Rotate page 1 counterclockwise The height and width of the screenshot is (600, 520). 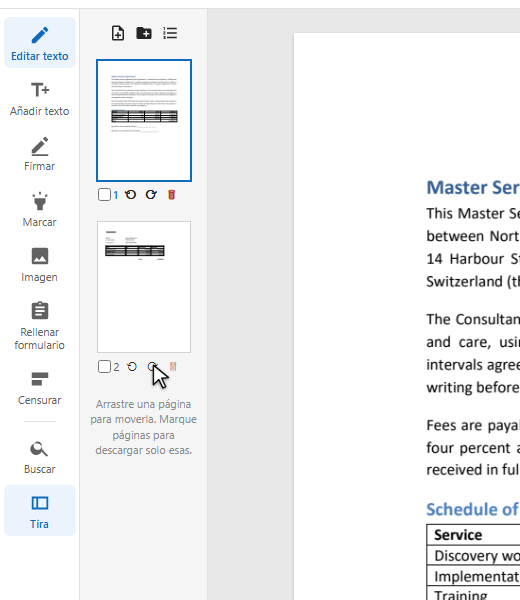pos(130,195)
